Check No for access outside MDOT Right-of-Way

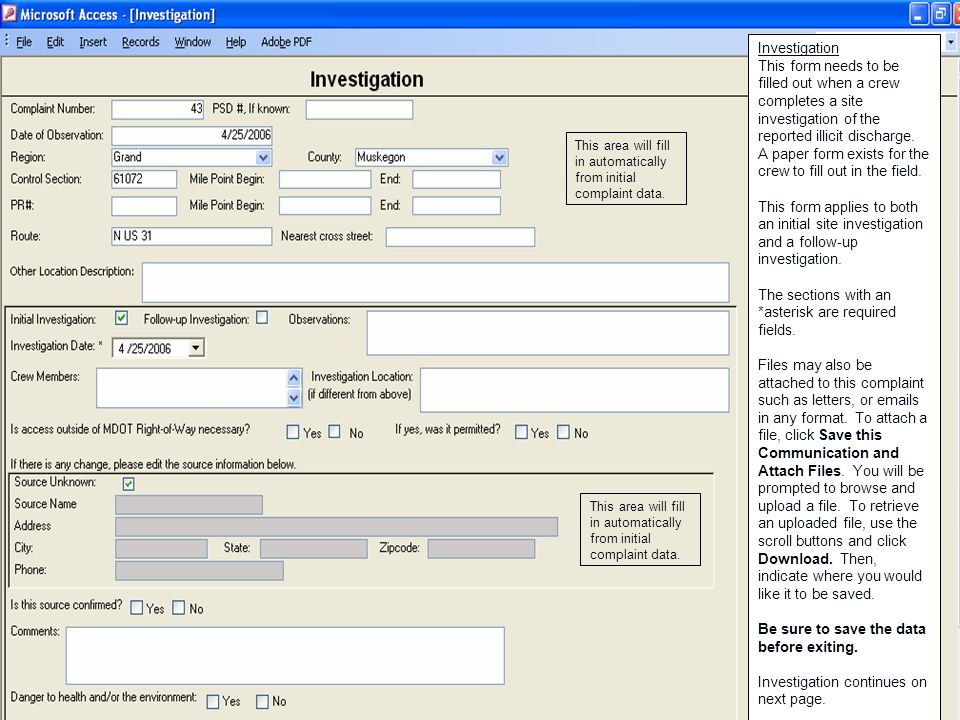pos(334,432)
